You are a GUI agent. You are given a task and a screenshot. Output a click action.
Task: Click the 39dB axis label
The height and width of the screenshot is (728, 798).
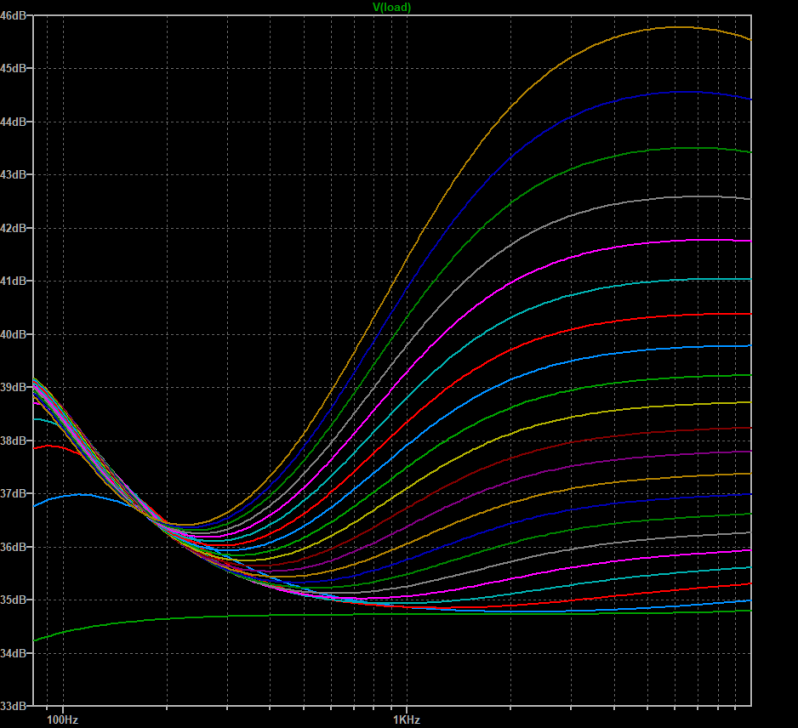(x=16, y=387)
